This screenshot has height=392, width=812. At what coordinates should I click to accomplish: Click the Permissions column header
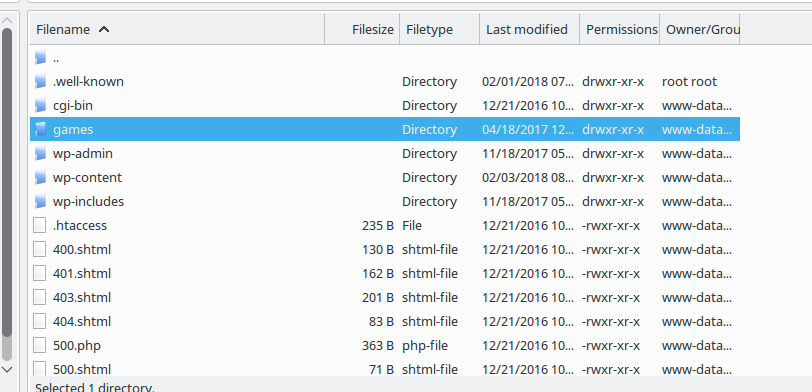(619, 30)
